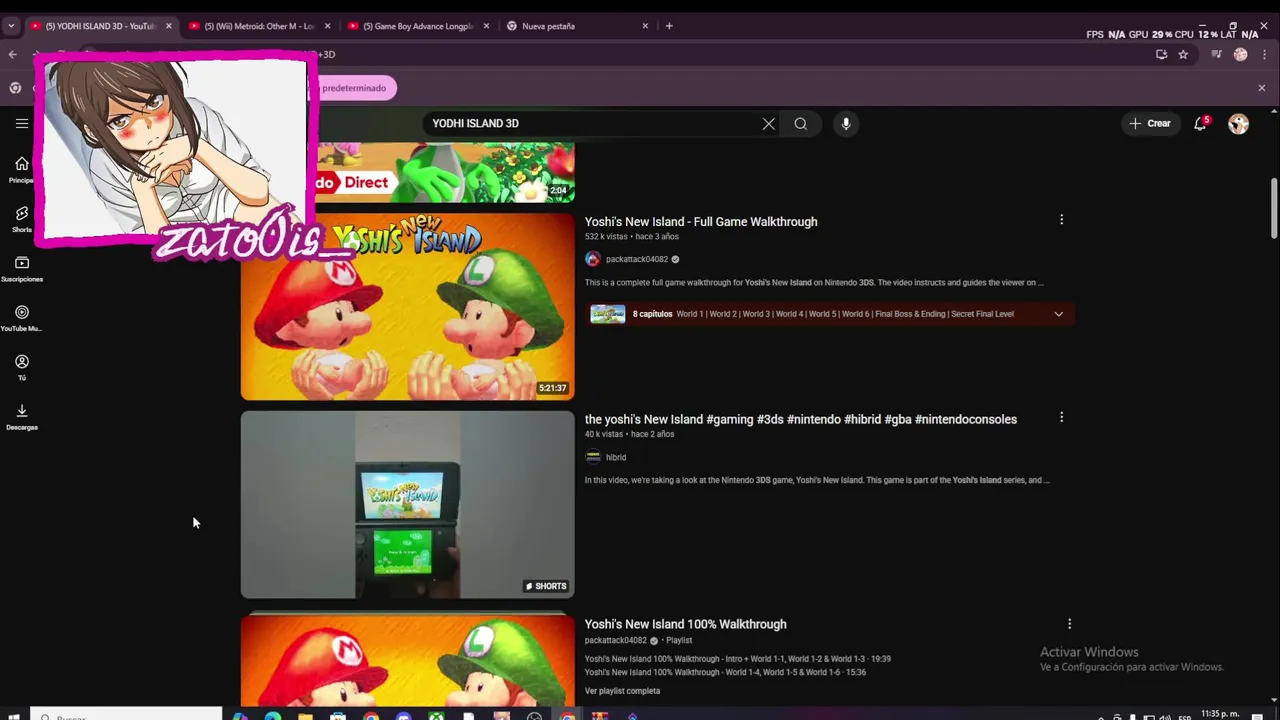Image resolution: width=1280 pixels, height=720 pixels.
Task: Open the browser media control icon
Action: (1217, 55)
